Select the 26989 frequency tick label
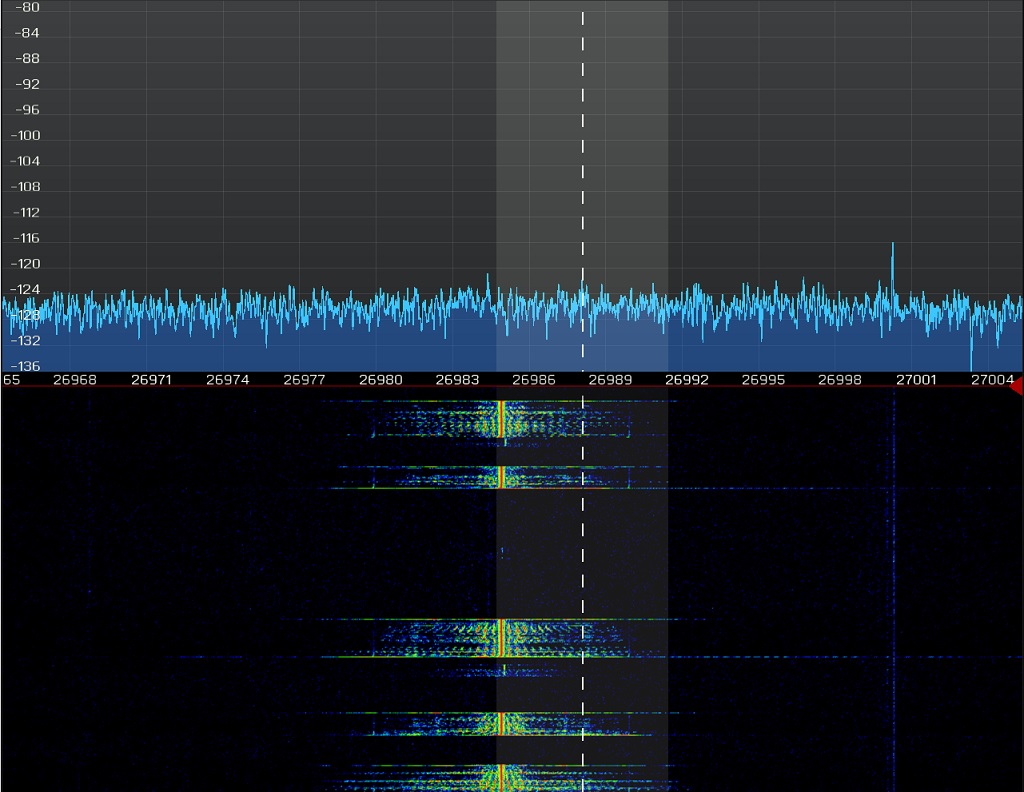Viewport: 1024px width, 792px height. click(610, 380)
